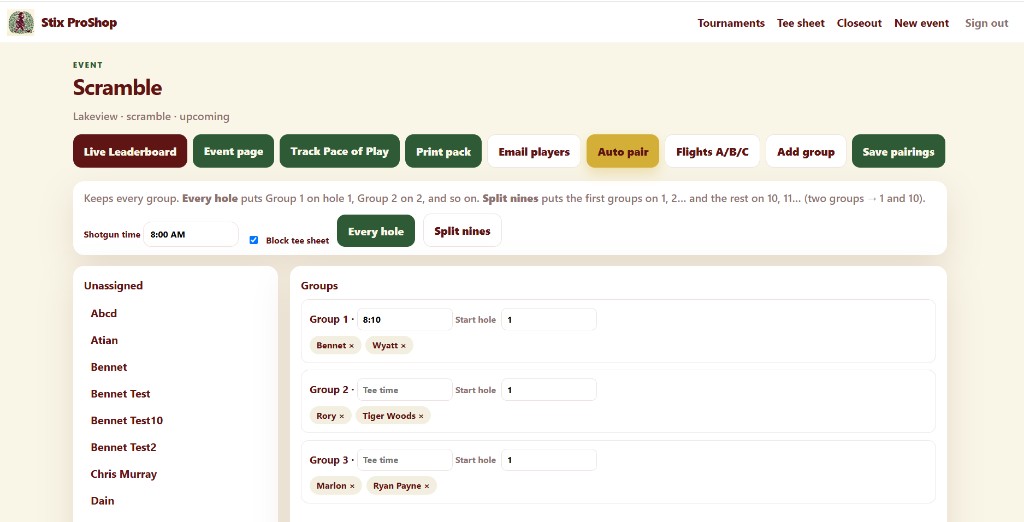
Task: Open the Tee sheet nav item
Action: pyautogui.click(x=801, y=23)
